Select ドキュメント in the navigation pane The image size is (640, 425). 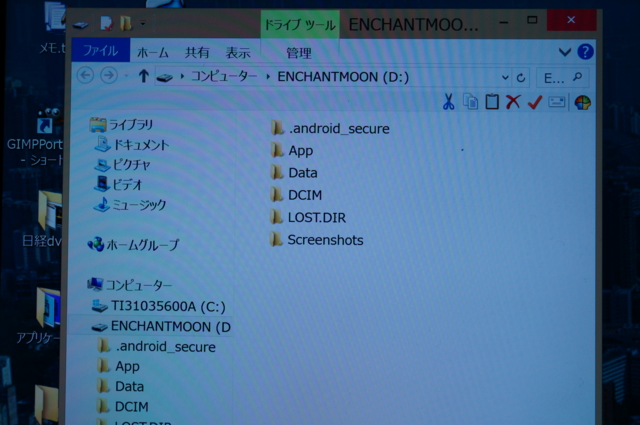(x=131, y=145)
